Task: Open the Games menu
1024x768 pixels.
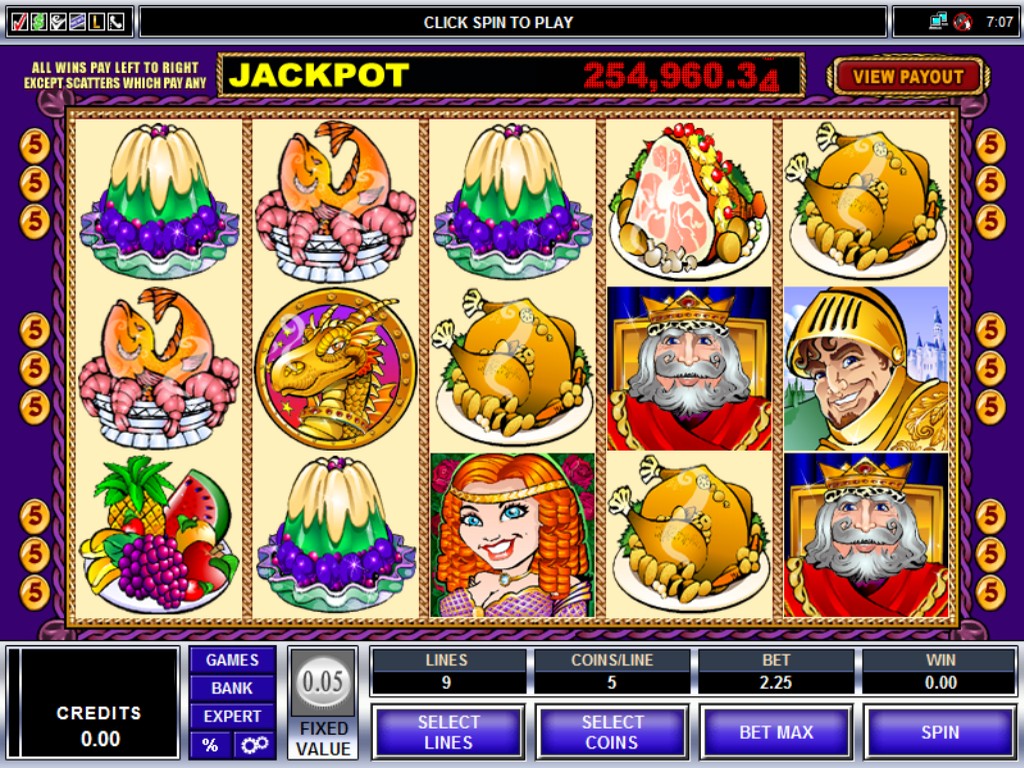Action: pyautogui.click(x=232, y=660)
